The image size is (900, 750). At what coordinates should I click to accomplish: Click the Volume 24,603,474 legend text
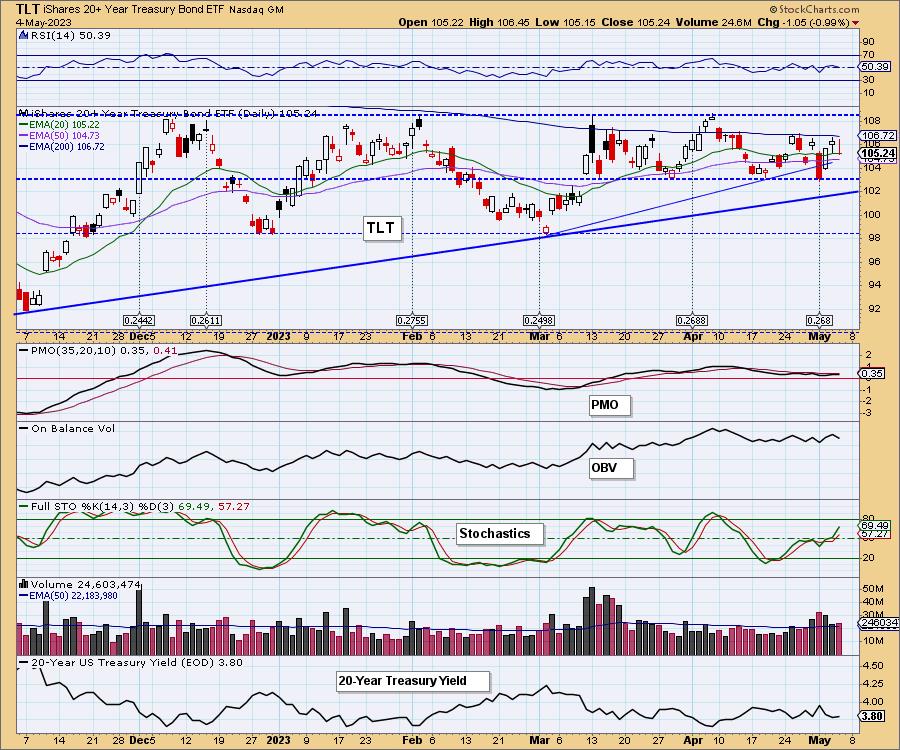click(x=86, y=584)
